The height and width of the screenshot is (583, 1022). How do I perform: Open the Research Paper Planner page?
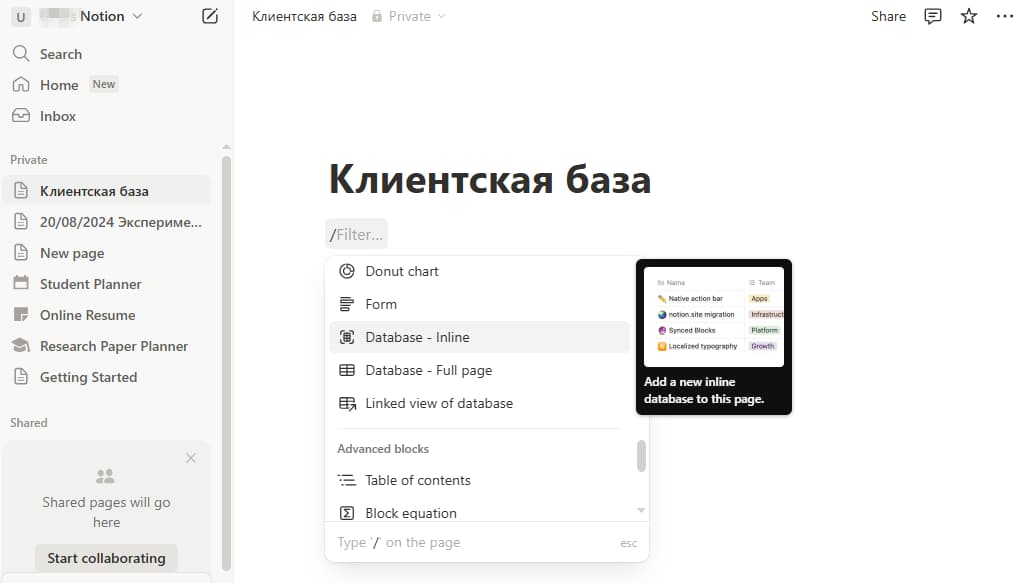coord(107,346)
